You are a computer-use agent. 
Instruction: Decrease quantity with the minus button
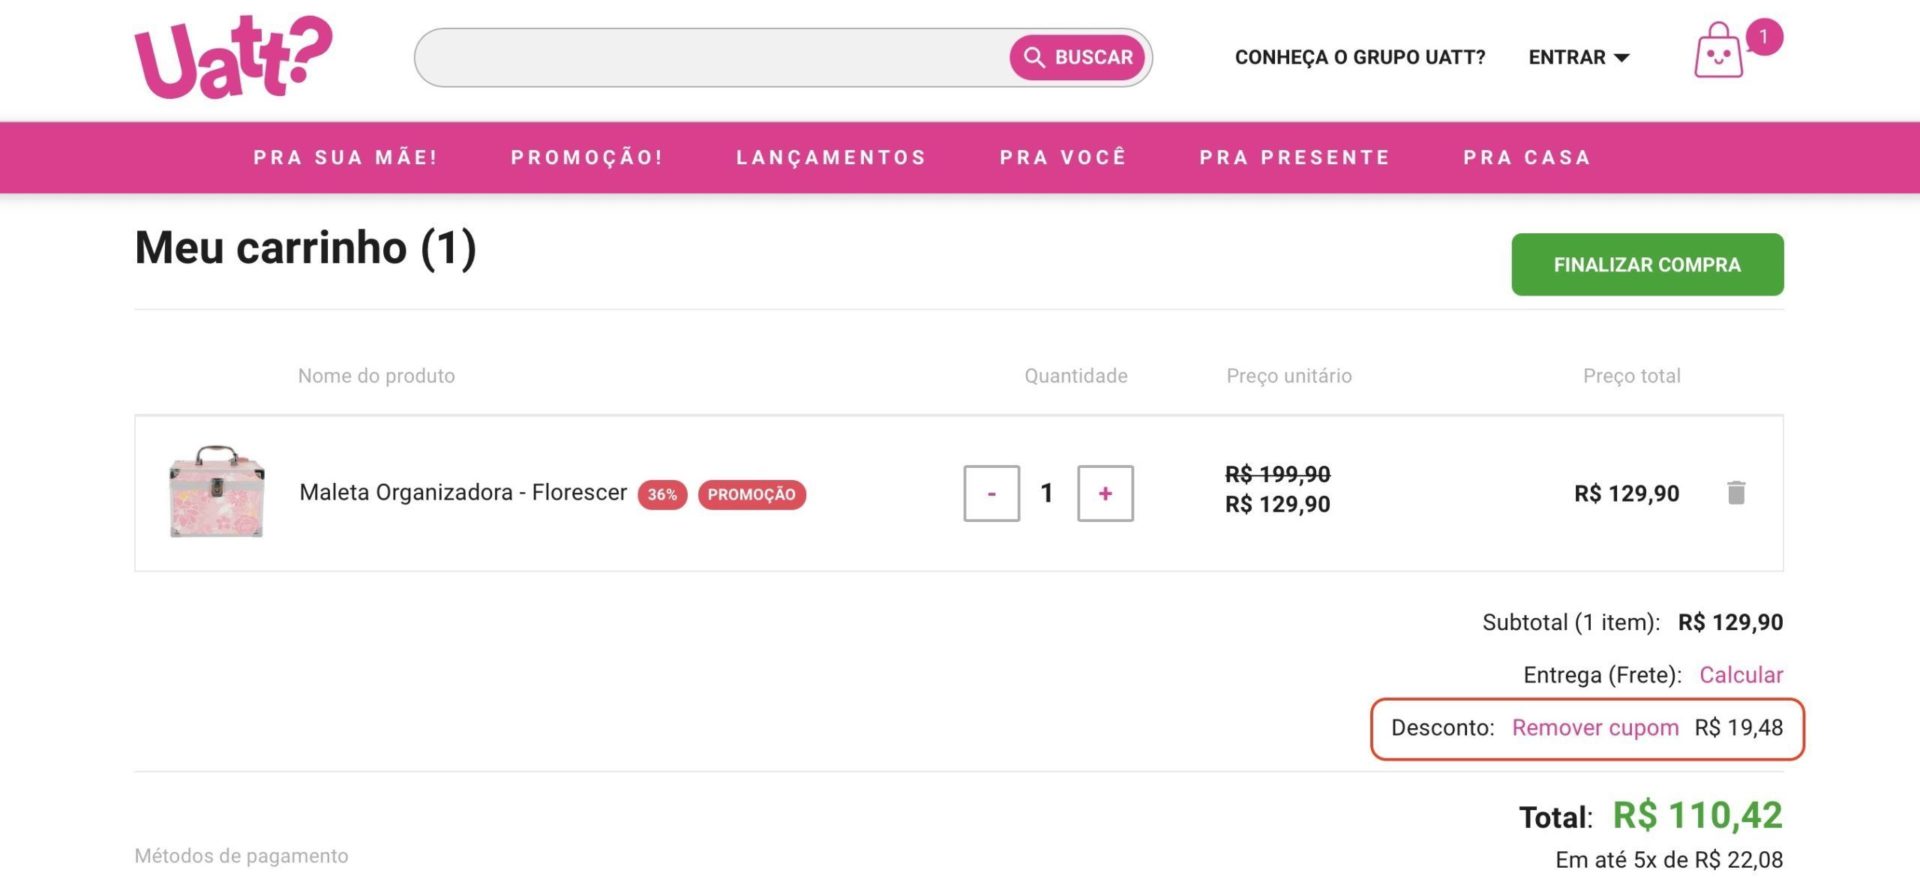click(991, 494)
